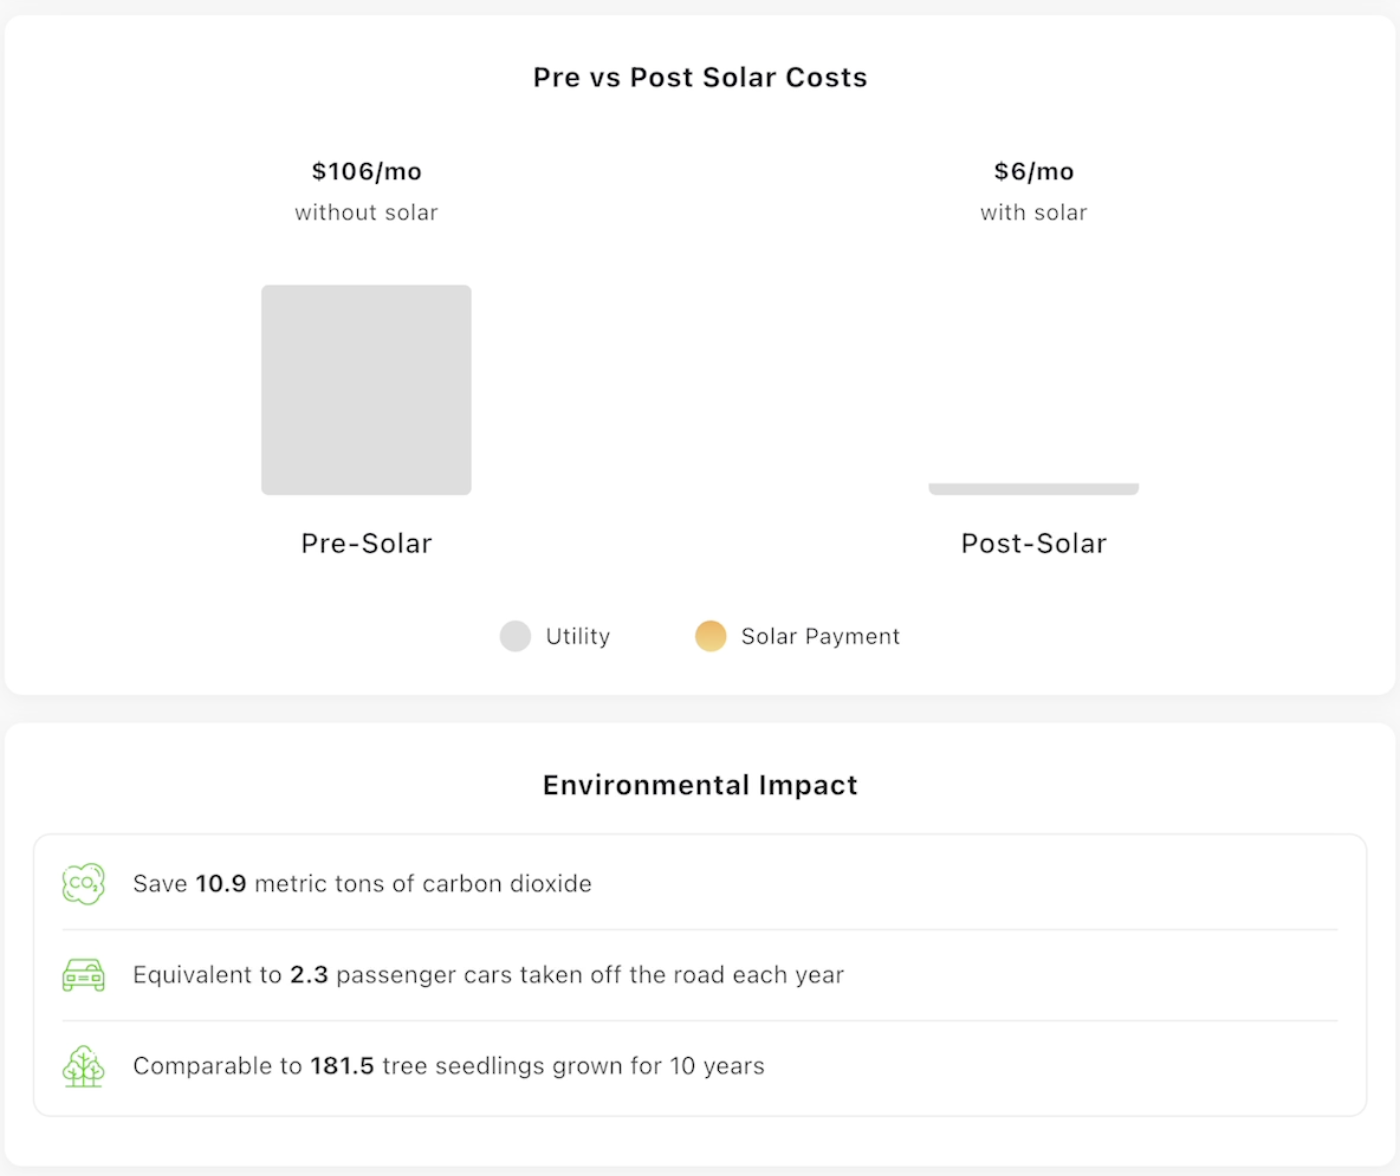Viewport: 1400px width, 1176px height.
Task: Click the $6/mo cost value
Action: coord(1034,171)
